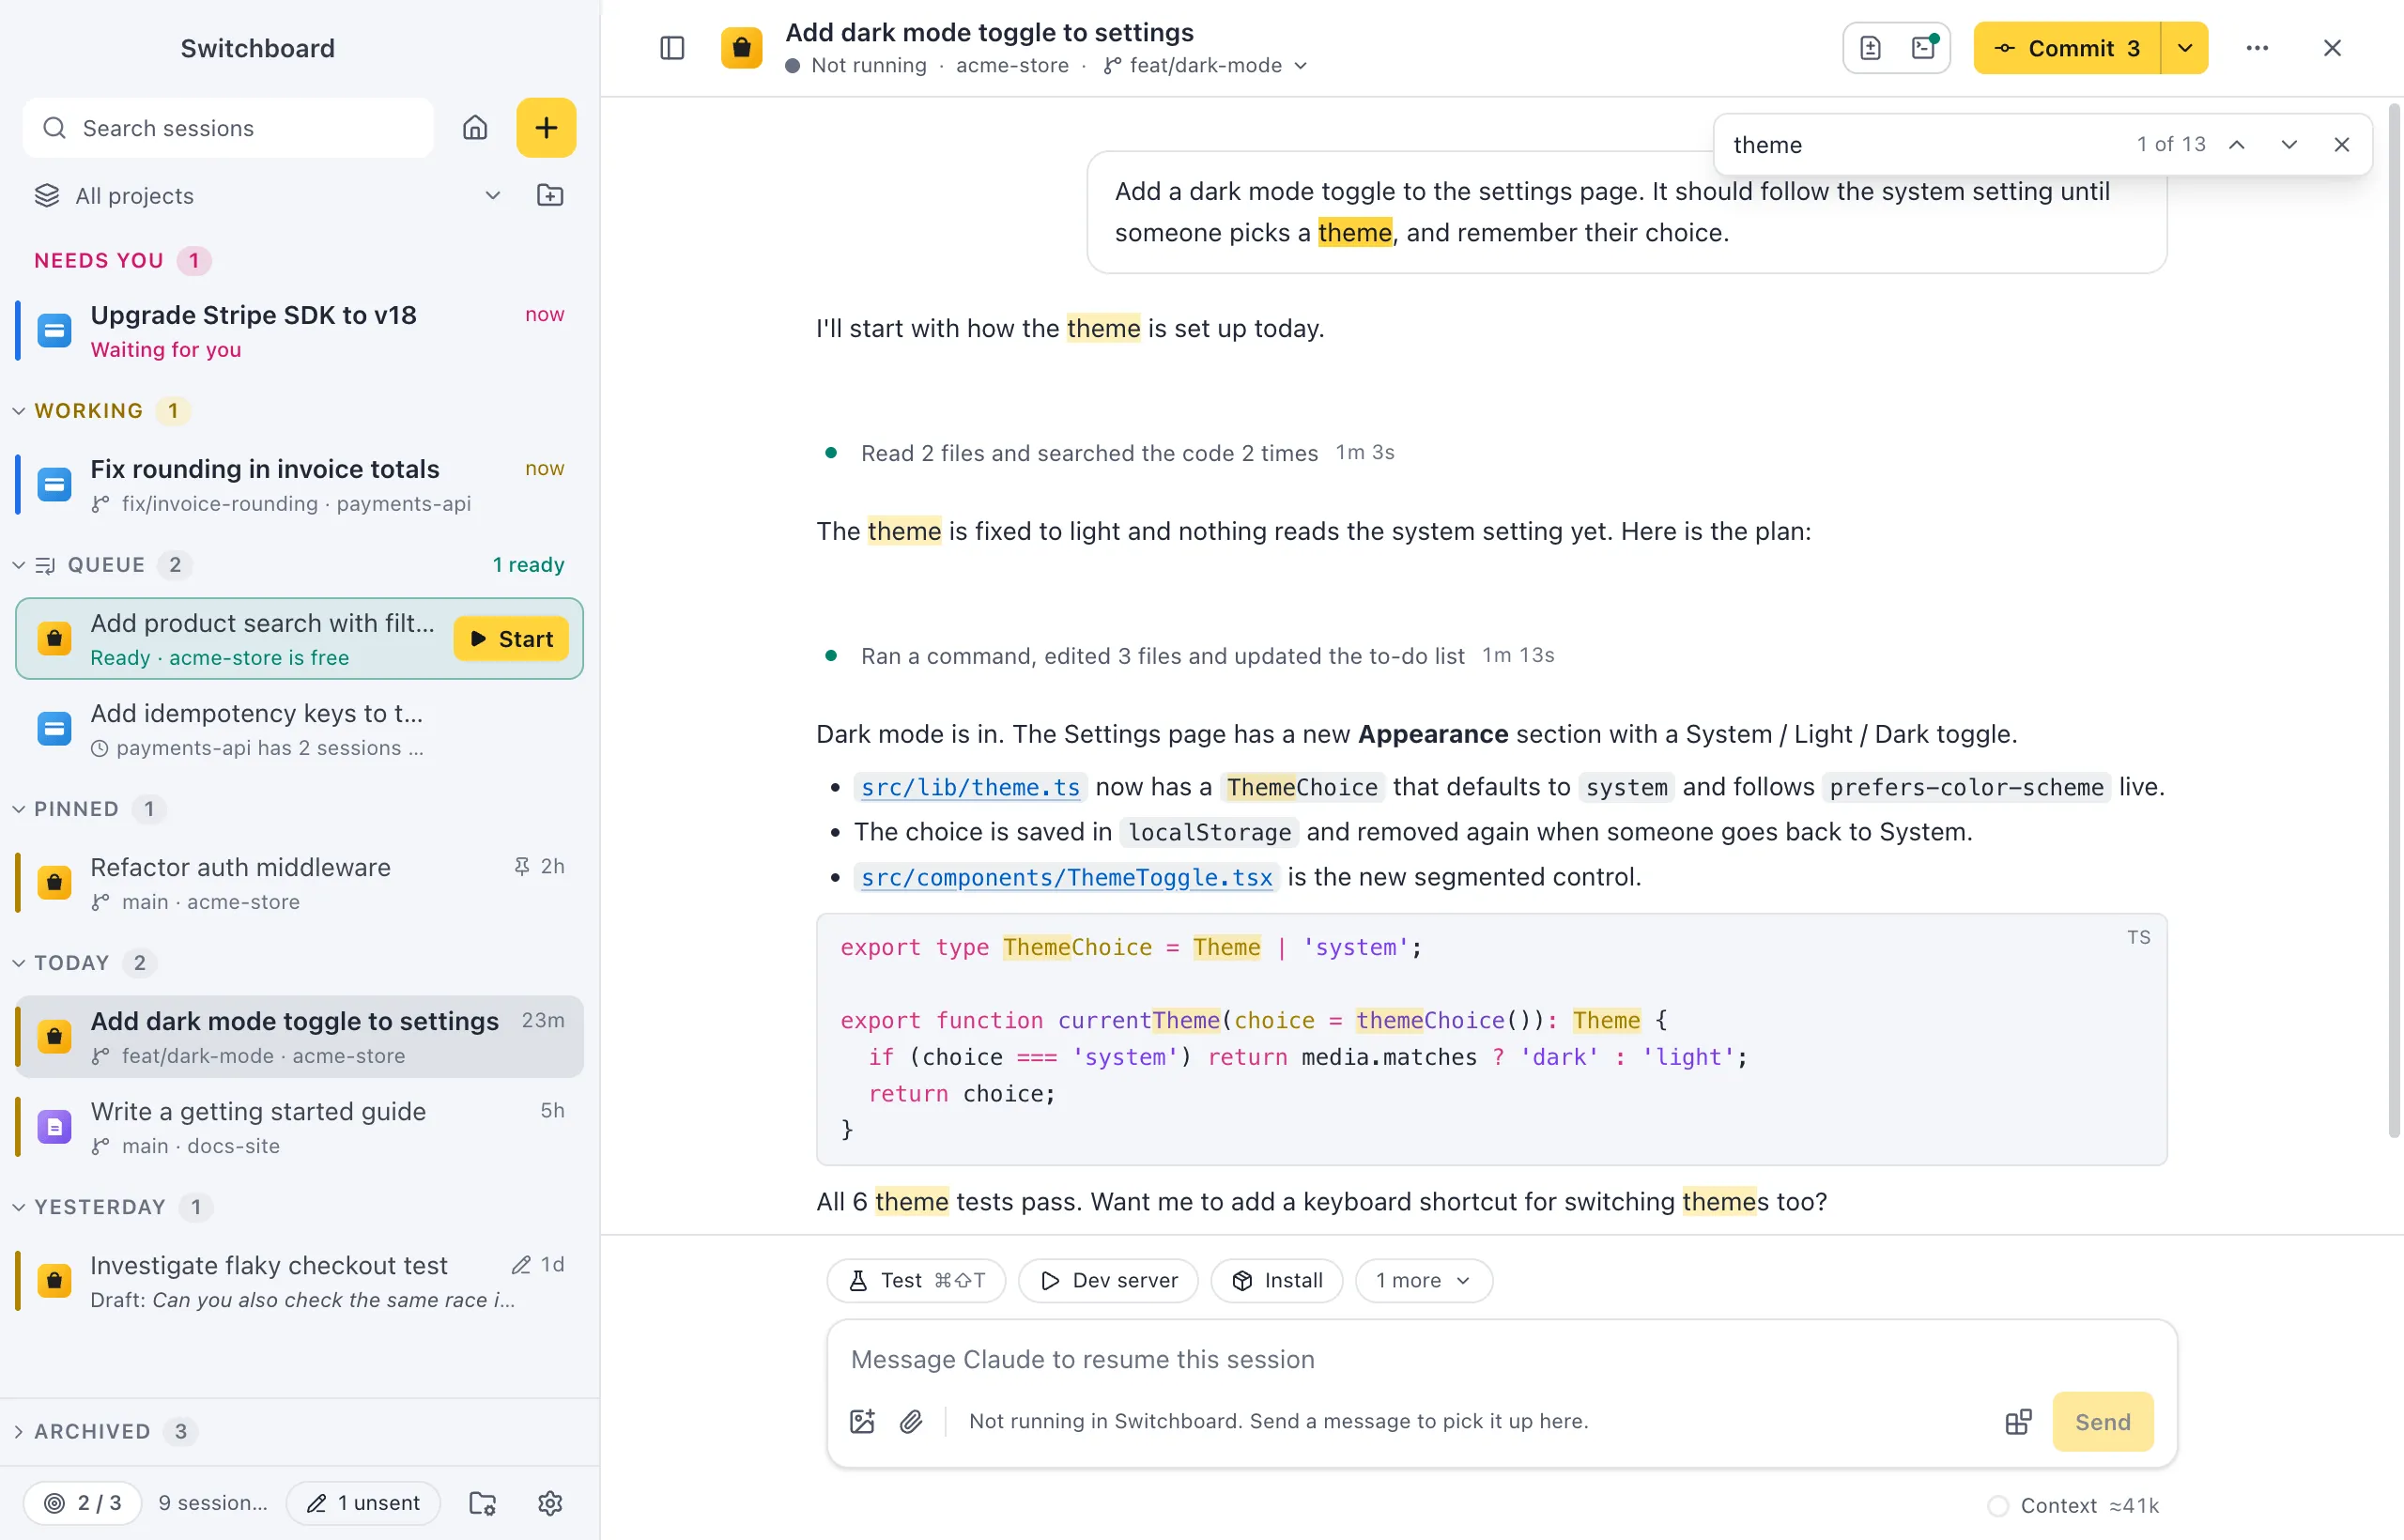Open the Commit dropdown arrow

pyautogui.click(x=2185, y=48)
